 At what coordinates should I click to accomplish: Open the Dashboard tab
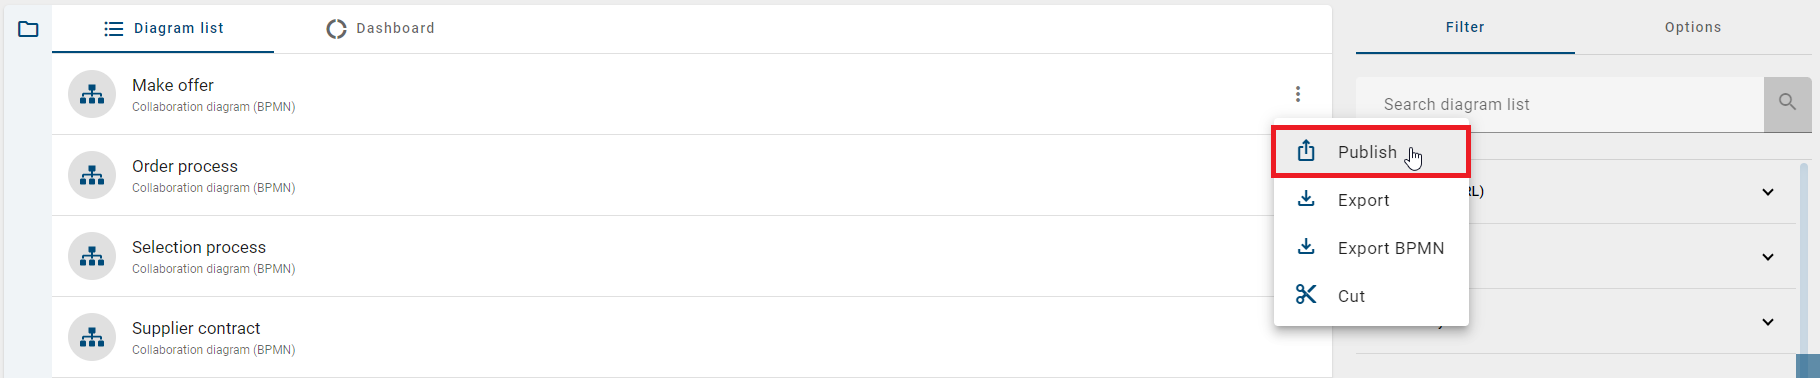pos(381,28)
